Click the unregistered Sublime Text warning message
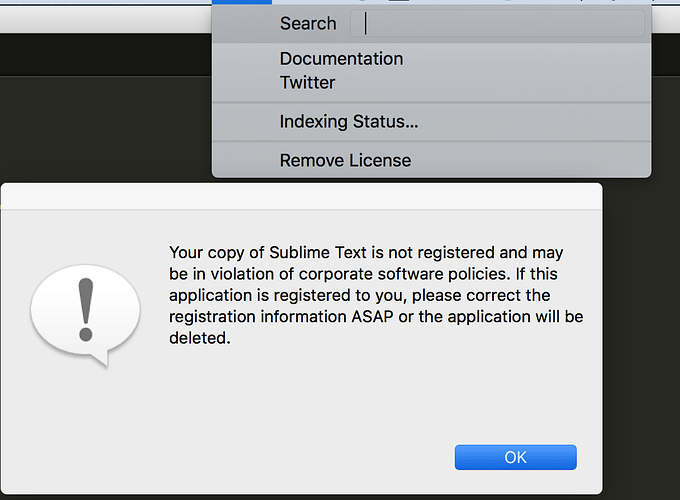 tap(376, 295)
